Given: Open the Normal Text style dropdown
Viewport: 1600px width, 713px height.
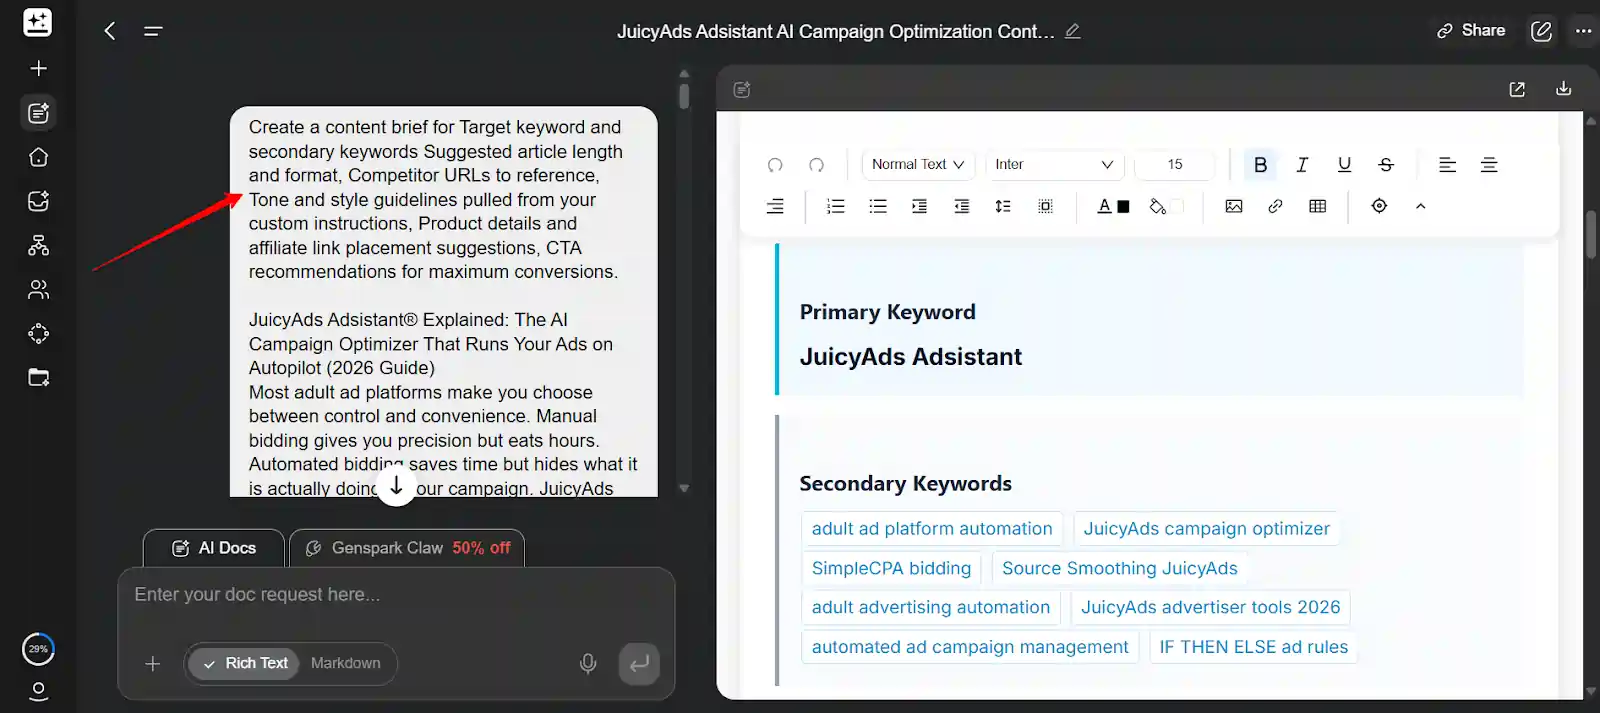Looking at the screenshot, I should (x=918, y=165).
